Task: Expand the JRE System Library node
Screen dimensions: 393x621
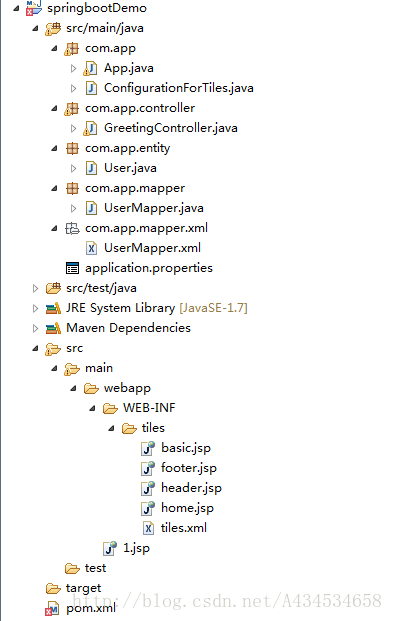Action: coord(35,308)
